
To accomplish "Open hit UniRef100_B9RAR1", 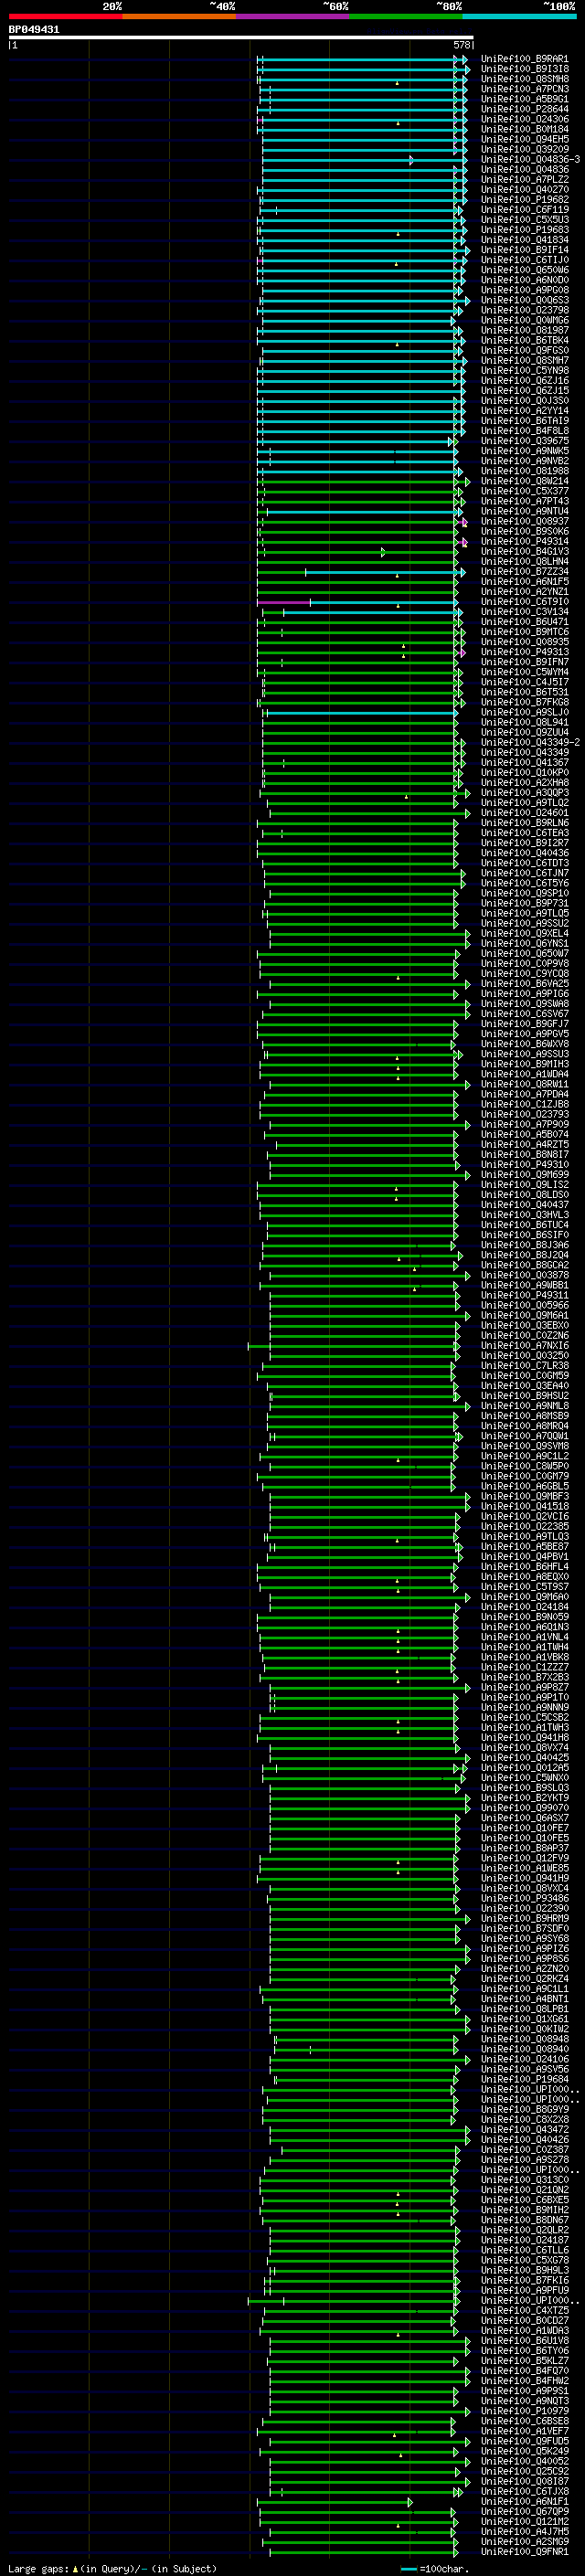I will point(524,59).
